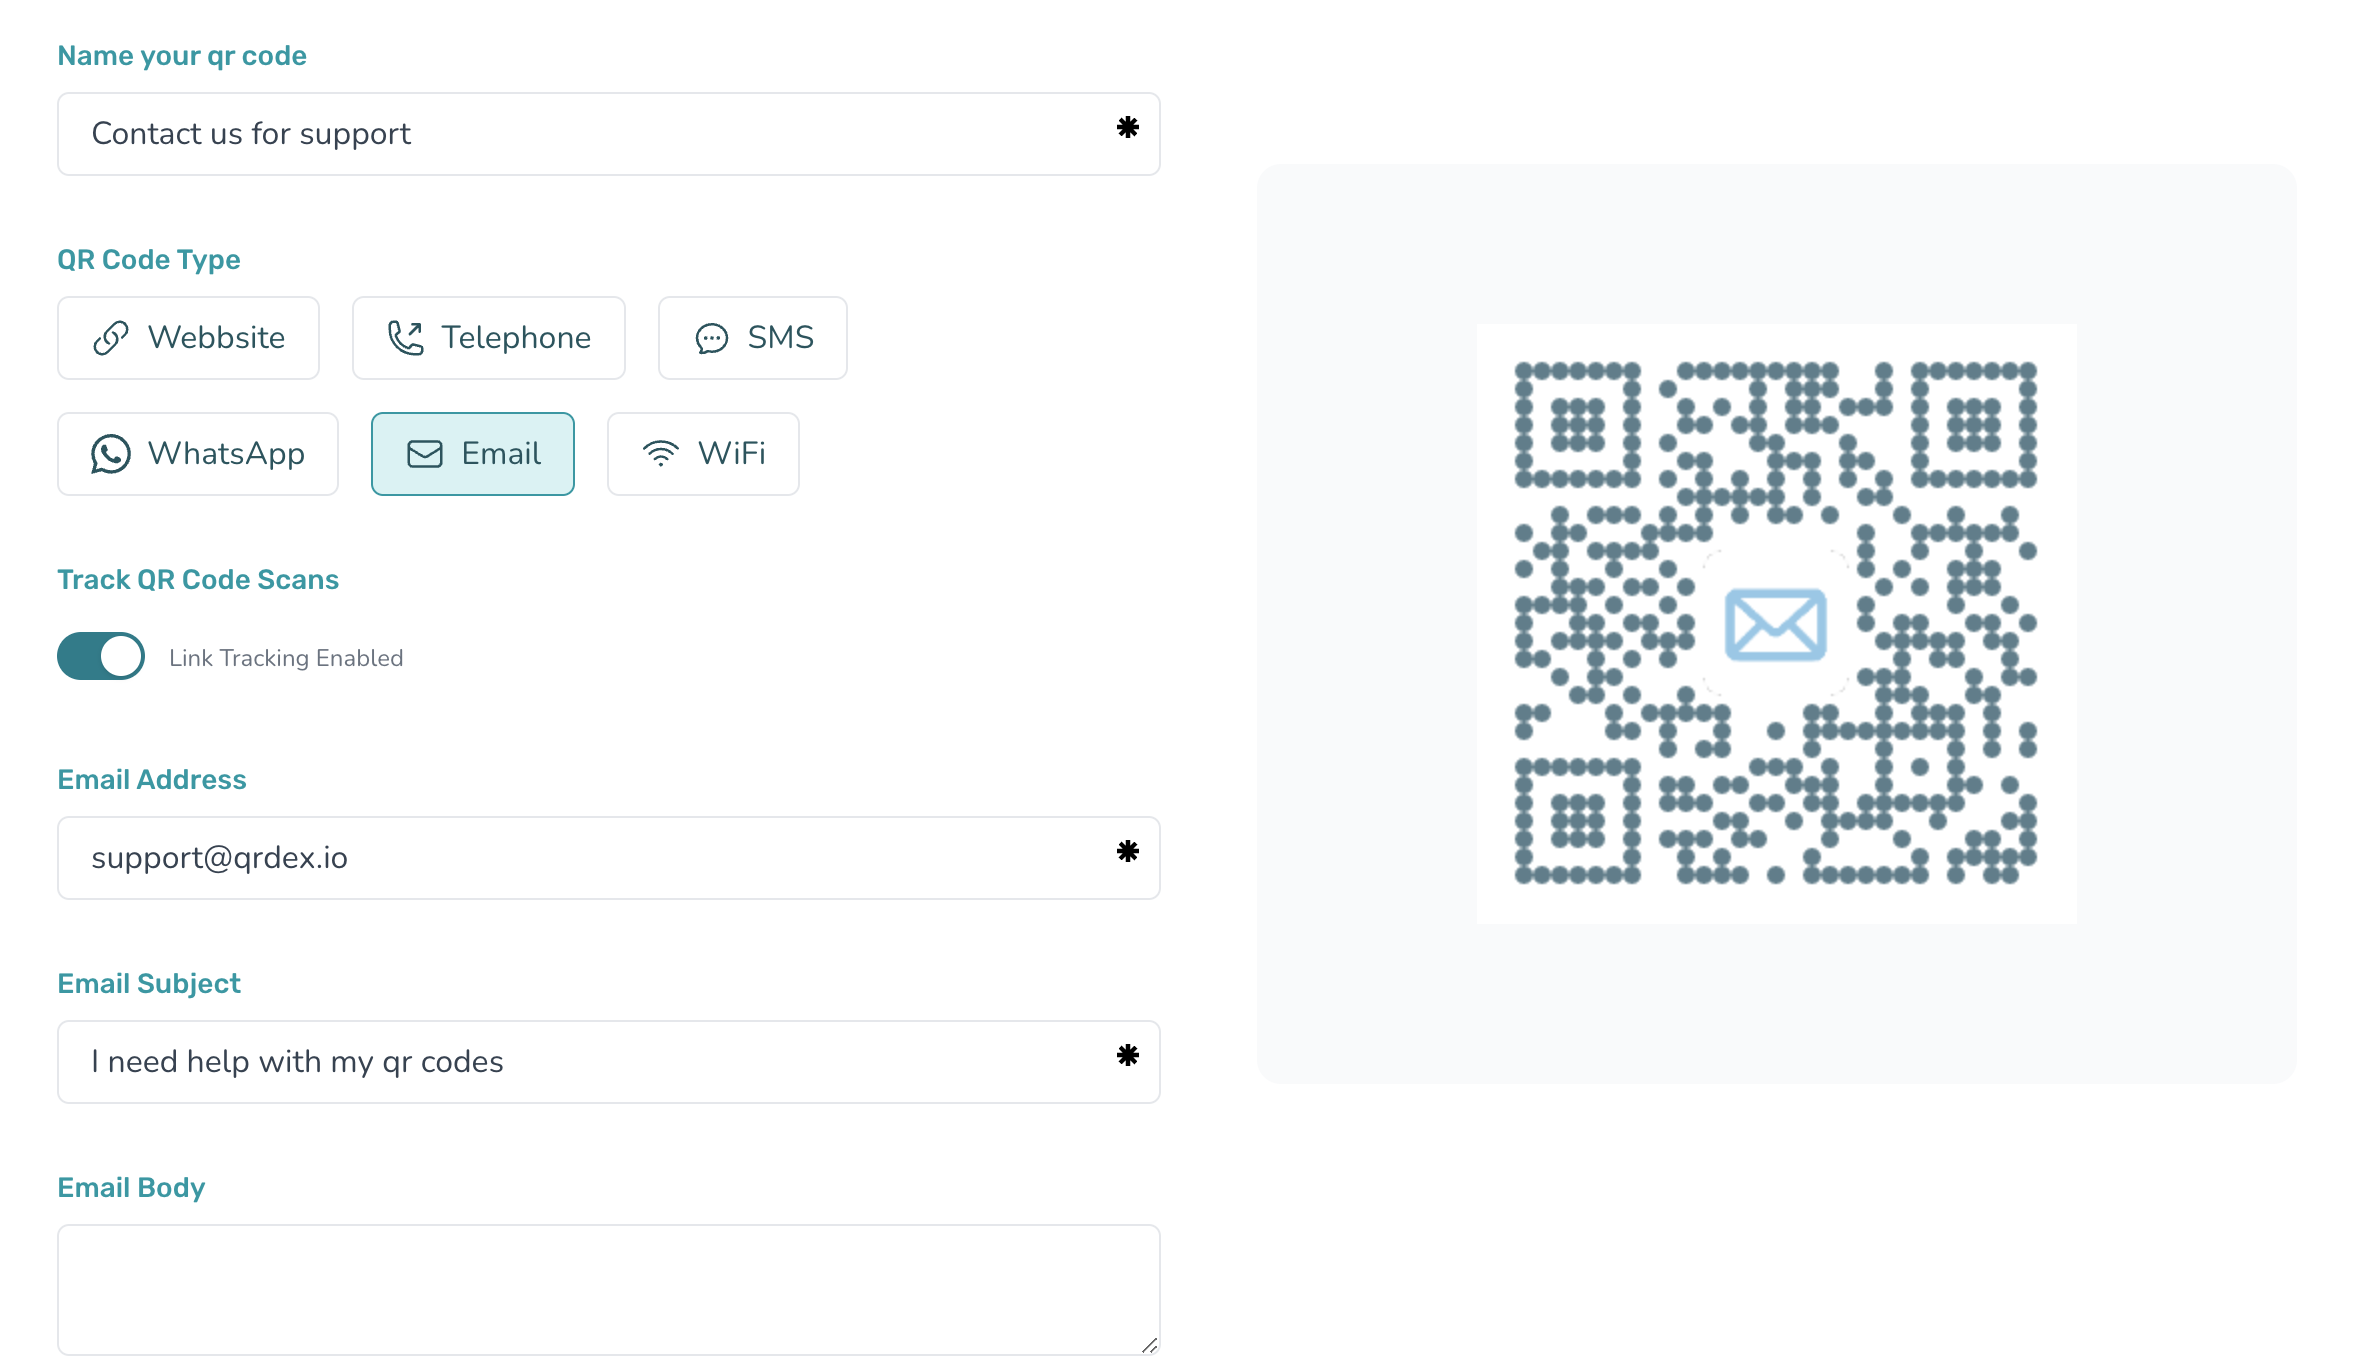Edit the QR code name field
2380x1370 pixels.
tap(609, 134)
